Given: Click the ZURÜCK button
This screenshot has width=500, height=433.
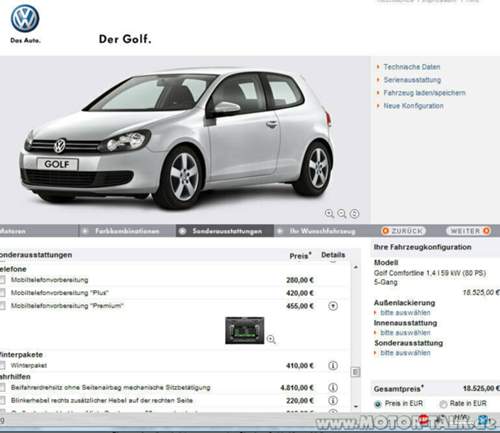Looking at the screenshot, I should 403,231.
